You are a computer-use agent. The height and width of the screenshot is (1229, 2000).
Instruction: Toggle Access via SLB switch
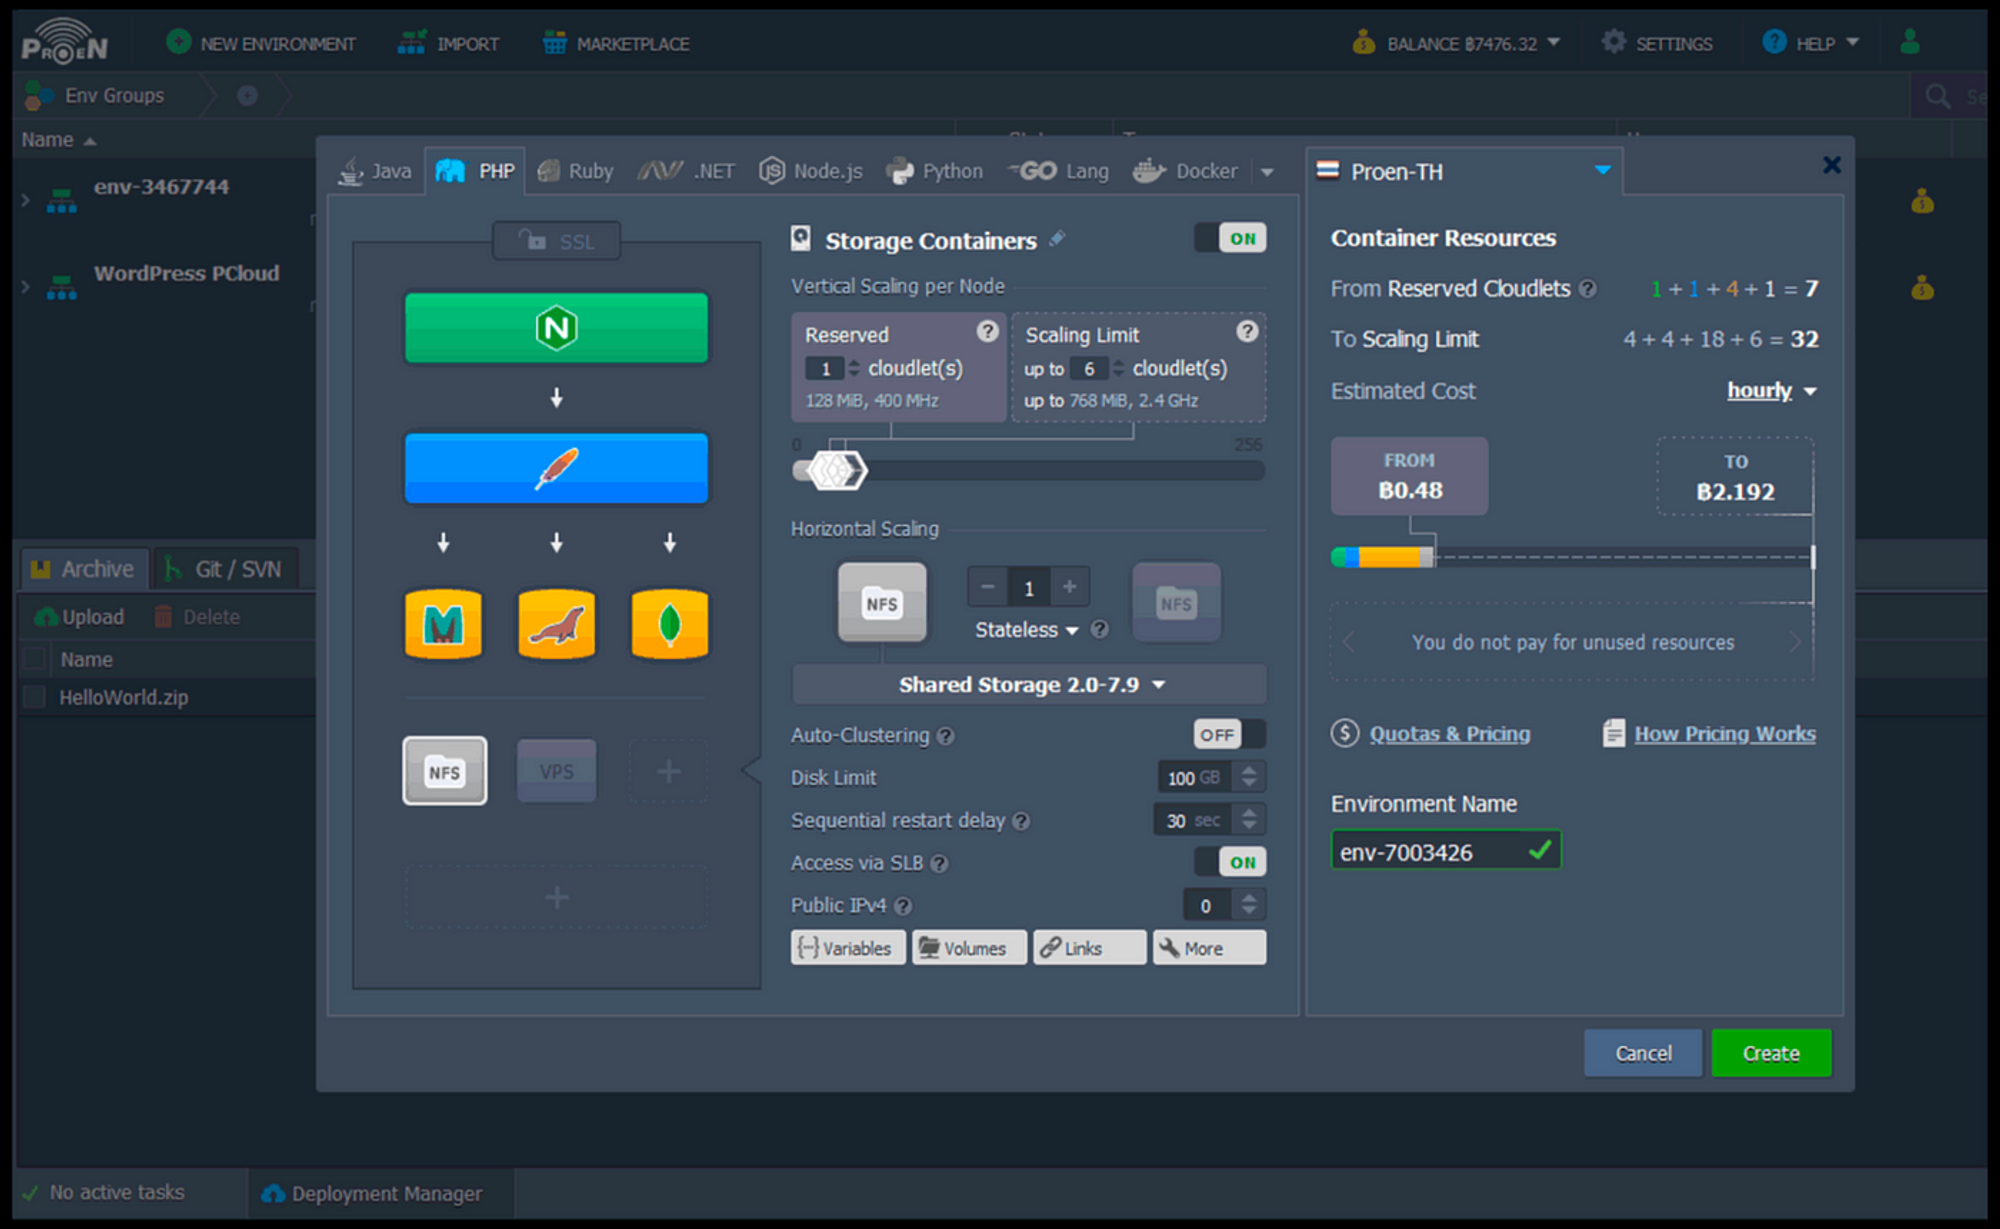pos(1230,862)
